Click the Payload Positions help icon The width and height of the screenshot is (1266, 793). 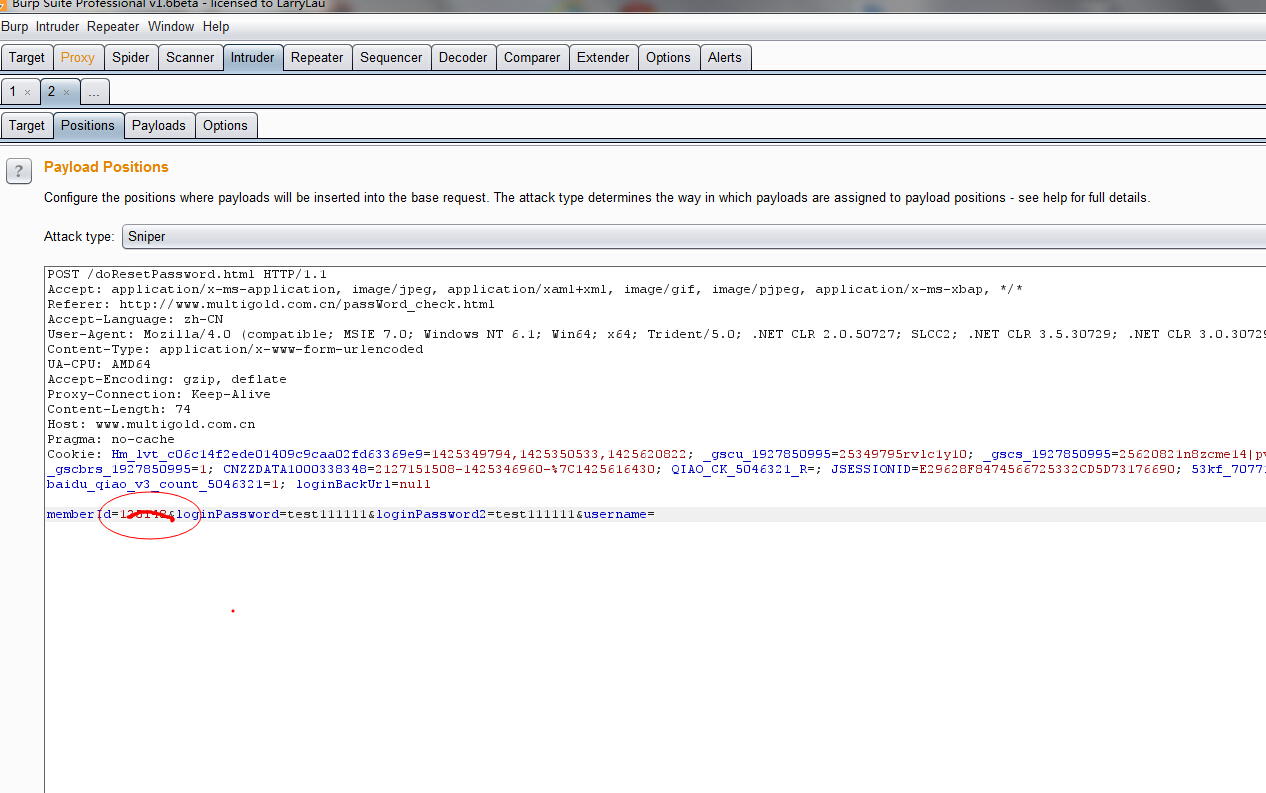point(19,171)
